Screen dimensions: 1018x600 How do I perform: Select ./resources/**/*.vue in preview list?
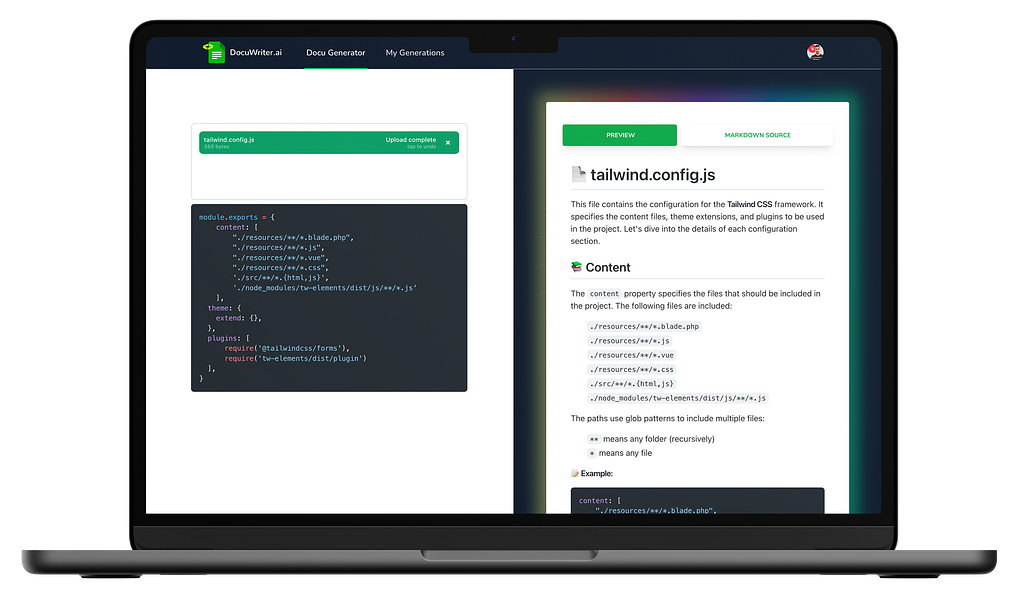point(632,355)
